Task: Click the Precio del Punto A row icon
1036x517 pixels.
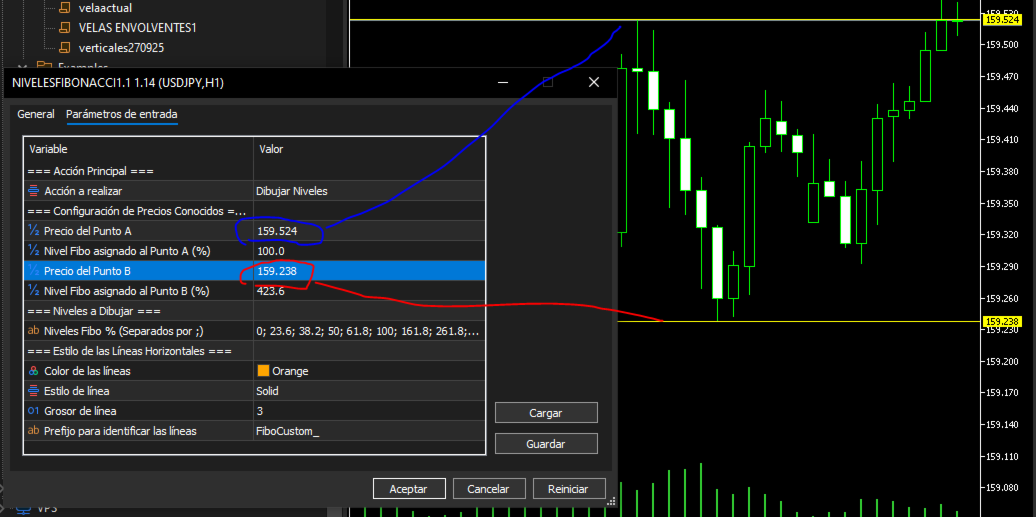Action: click(x=34, y=231)
